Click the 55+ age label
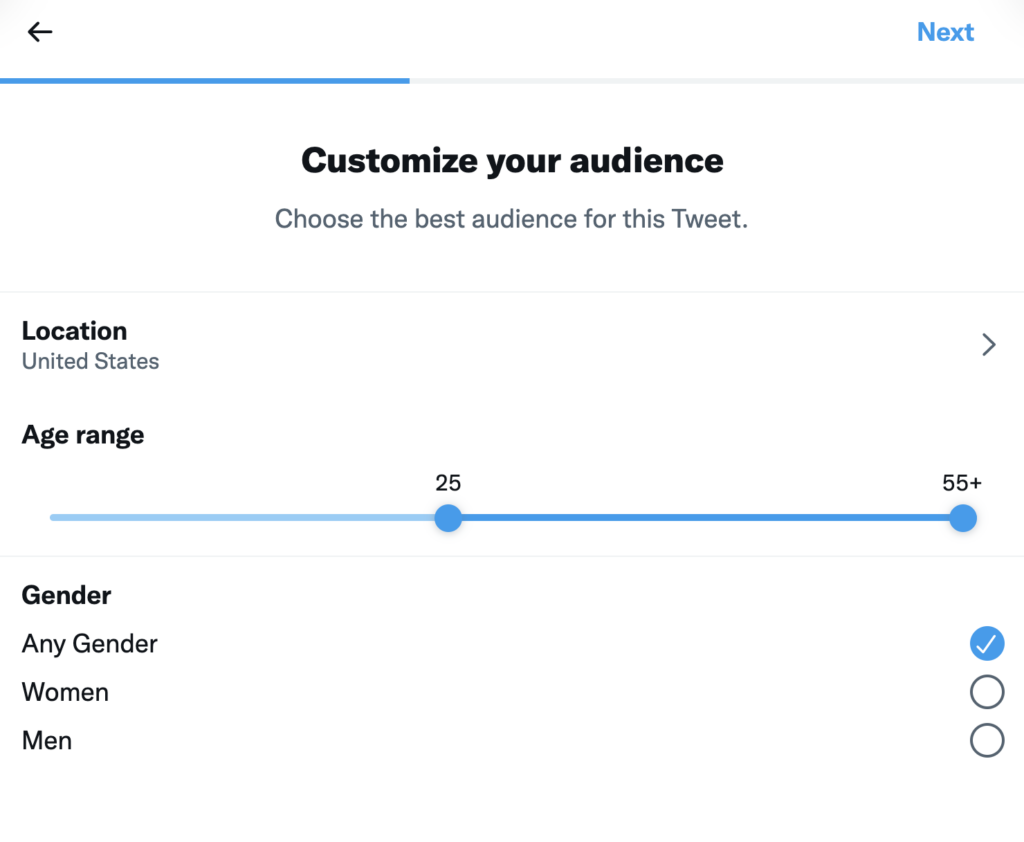This screenshot has width=1024, height=842. (960, 483)
